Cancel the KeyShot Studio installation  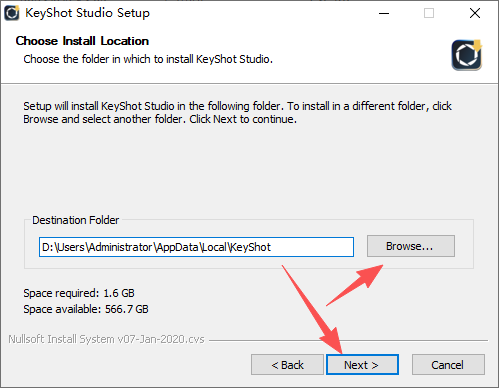tap(448, 365)
